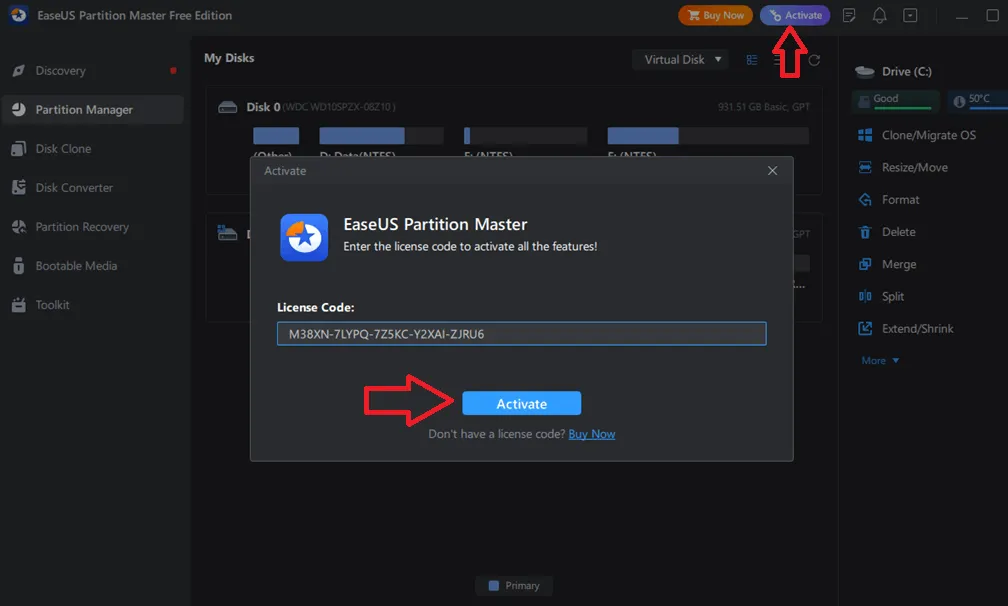Screen dimensions: 1008x606
Task: Click the Good health status indicator
Action: tap(896, 100)
